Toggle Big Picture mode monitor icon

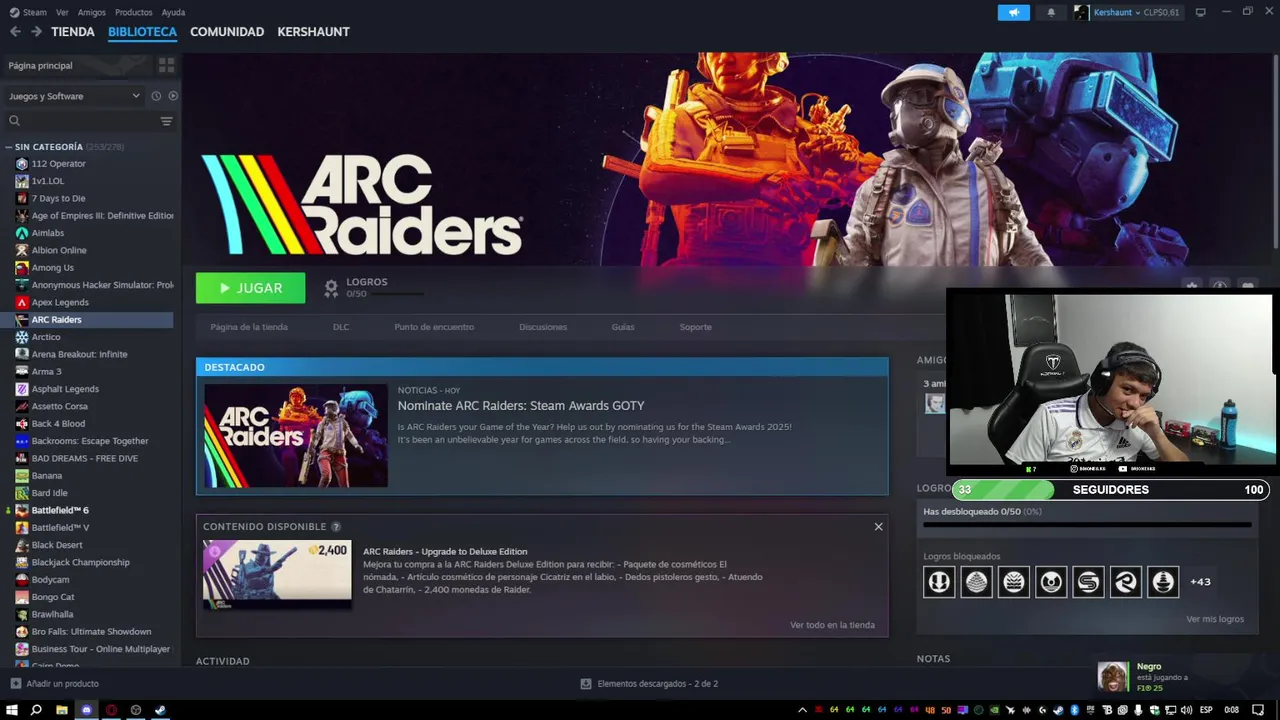pyautogui.click(x=1200, y=12)
